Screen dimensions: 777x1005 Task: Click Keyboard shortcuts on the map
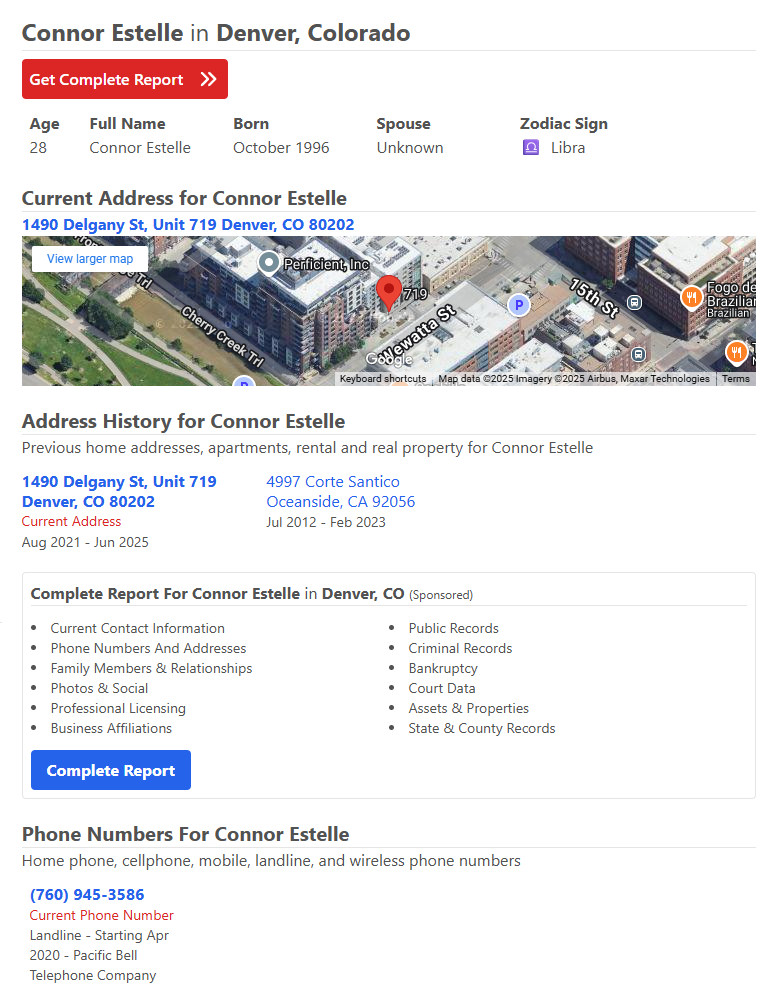[x=383, y=379]
